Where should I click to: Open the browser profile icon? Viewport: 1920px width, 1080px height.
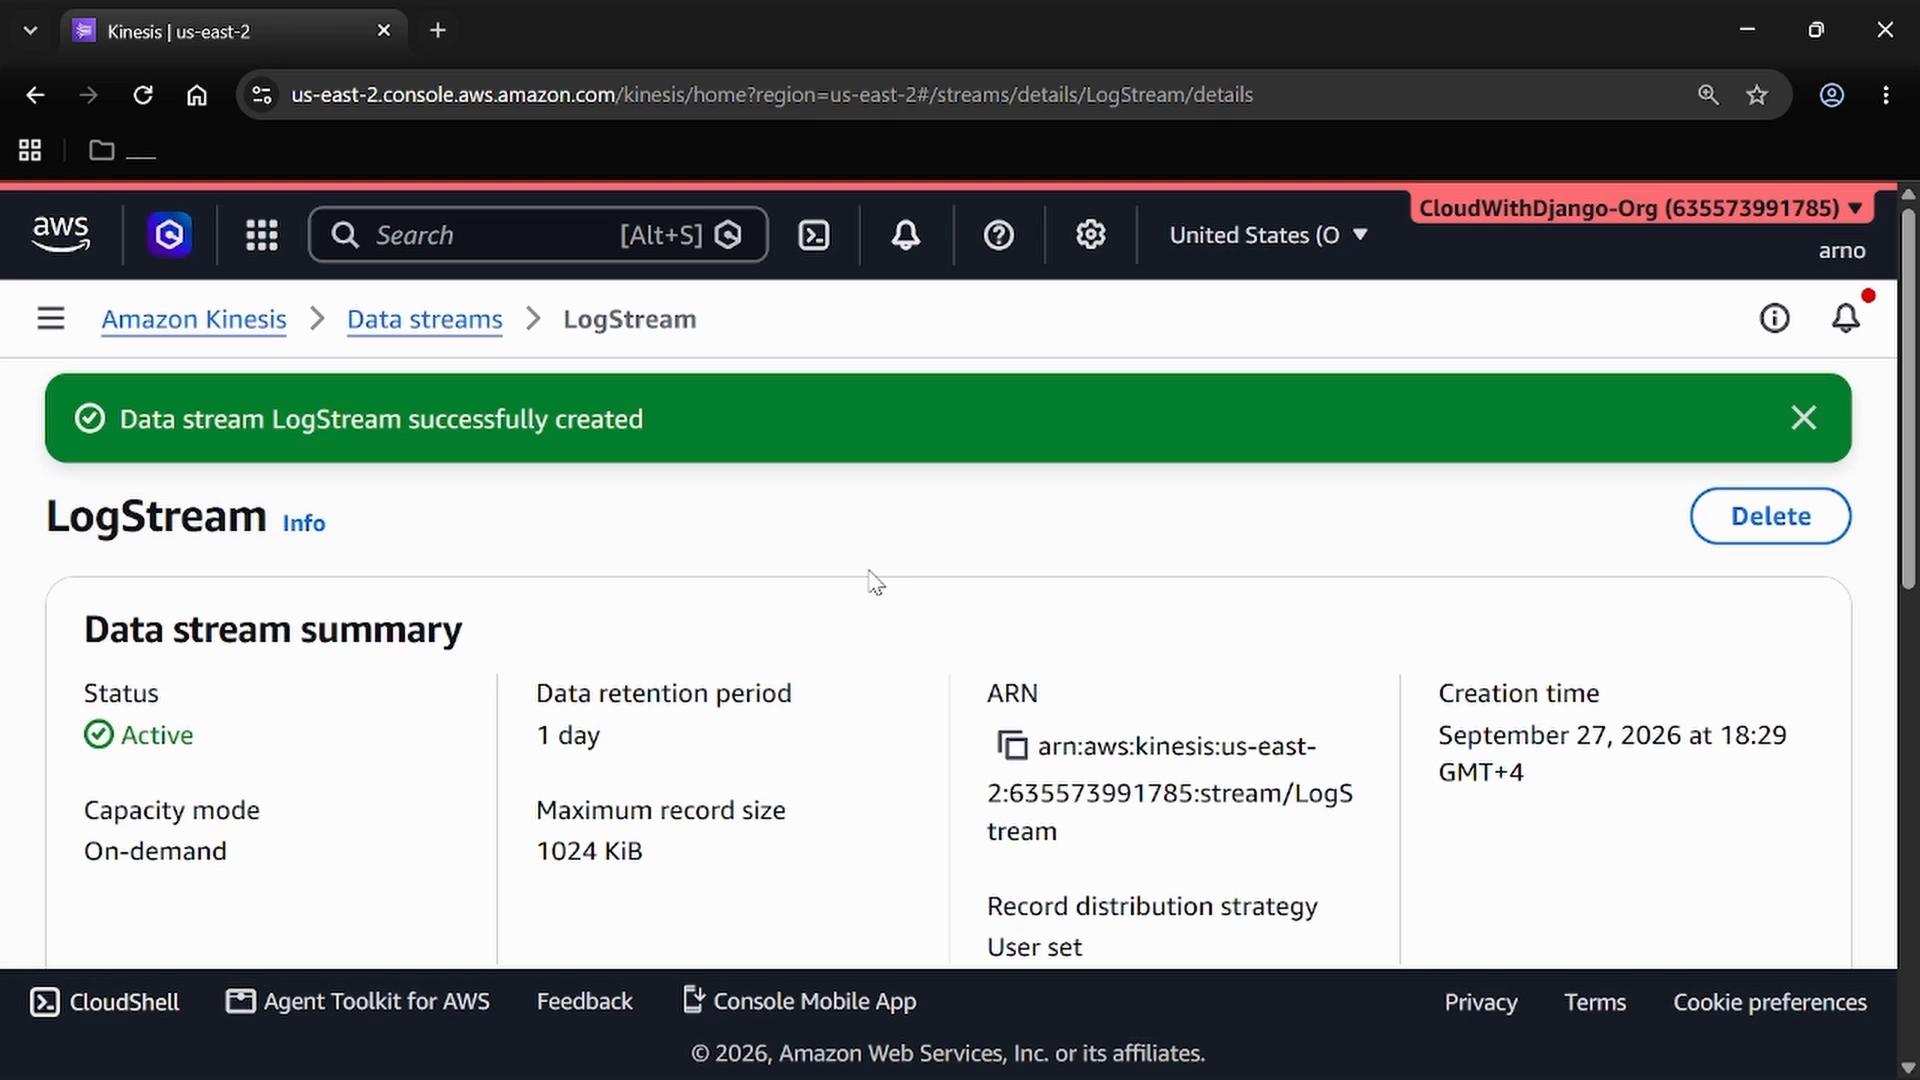(x=1832, y=95)
